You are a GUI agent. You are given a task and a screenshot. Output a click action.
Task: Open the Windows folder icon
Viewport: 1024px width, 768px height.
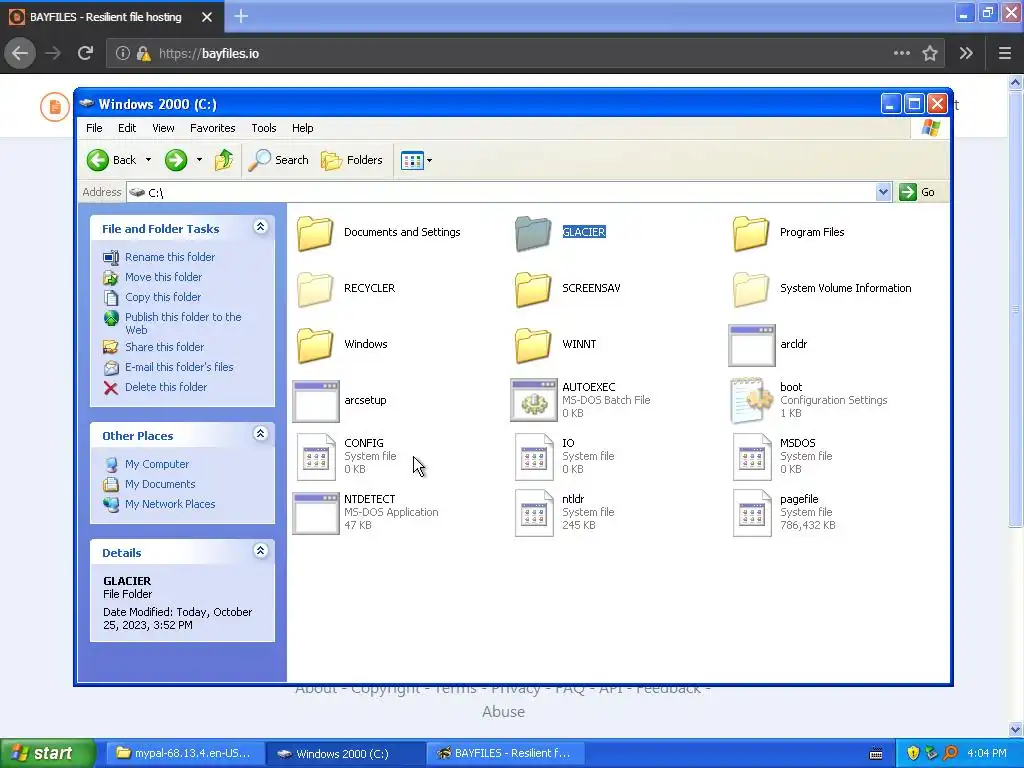tap(315, 345)
